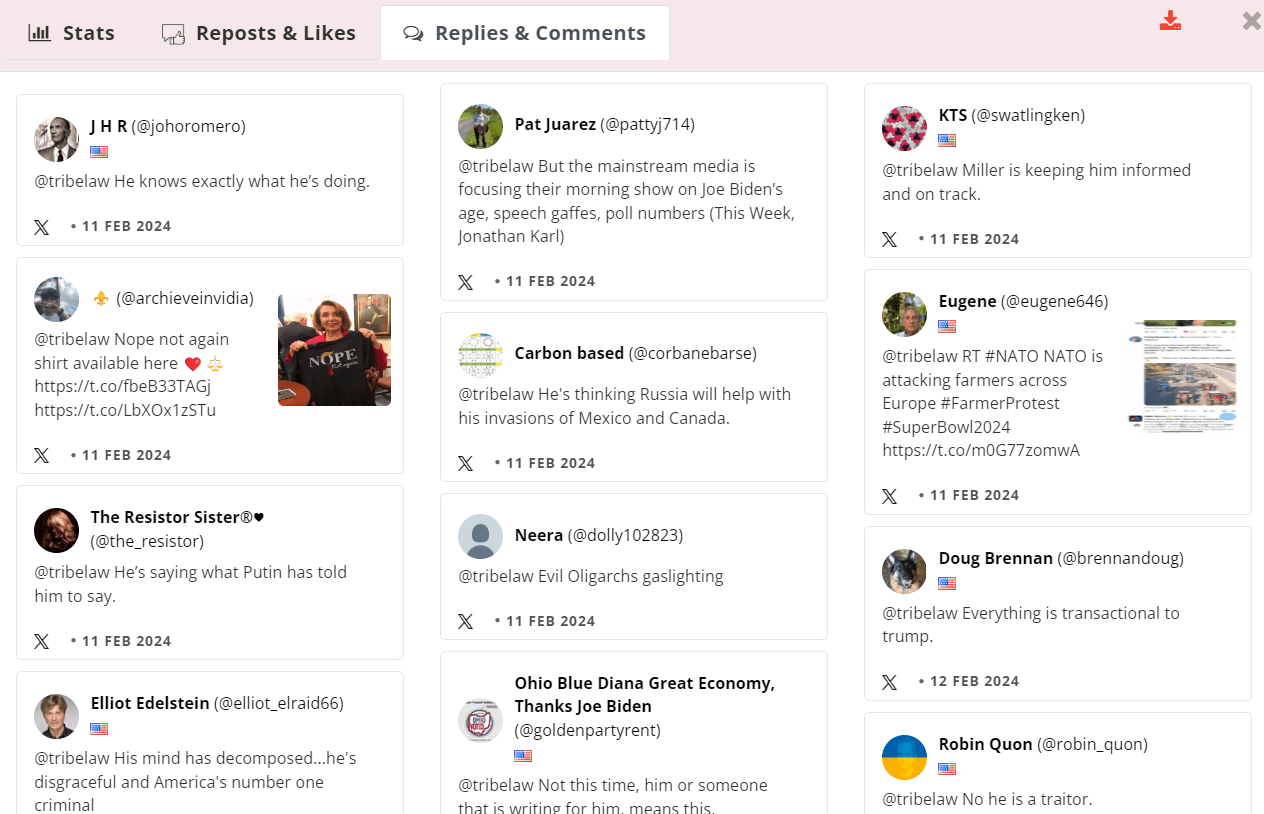Click Neera's default gray avatar
Image resolution: width=1264 pixels, height=814 pixels.
480,537
